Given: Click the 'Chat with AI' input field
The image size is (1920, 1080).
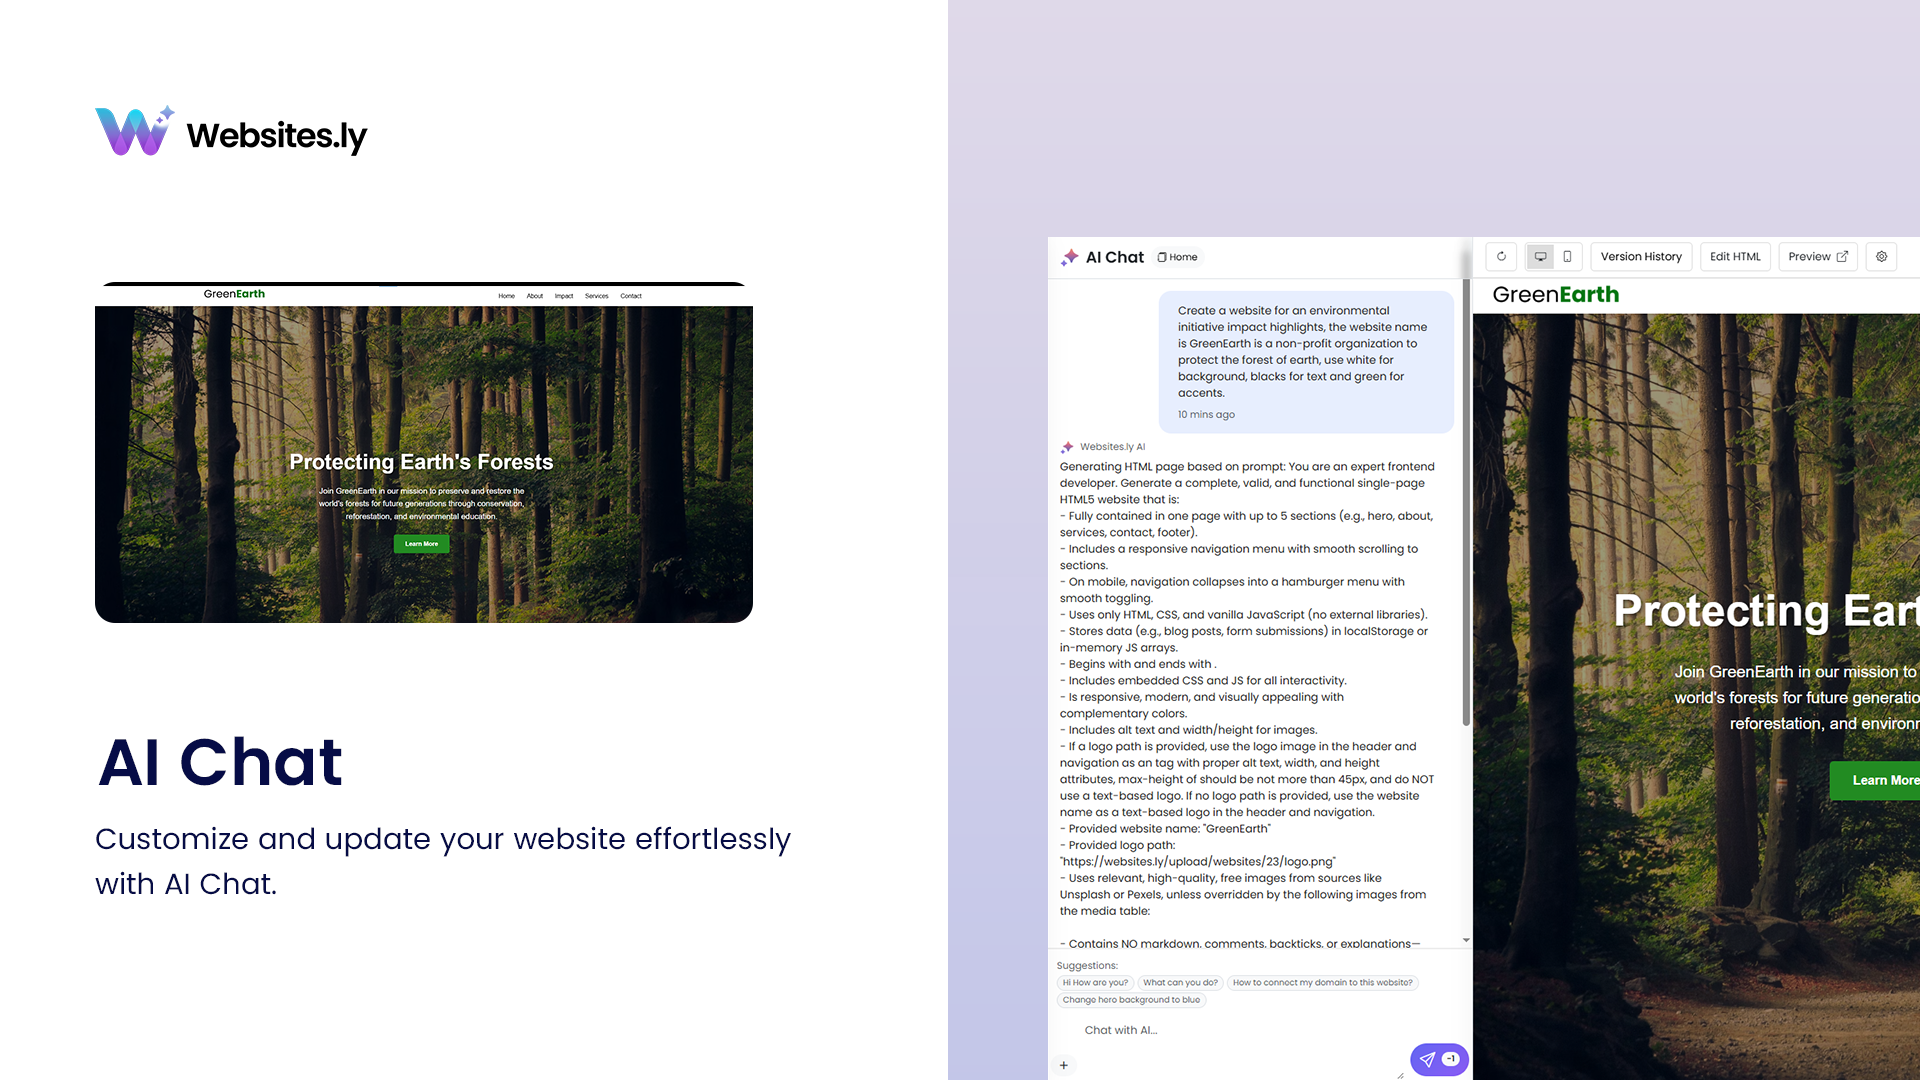Looking at the screenshot, I should pos(1200,1030).
